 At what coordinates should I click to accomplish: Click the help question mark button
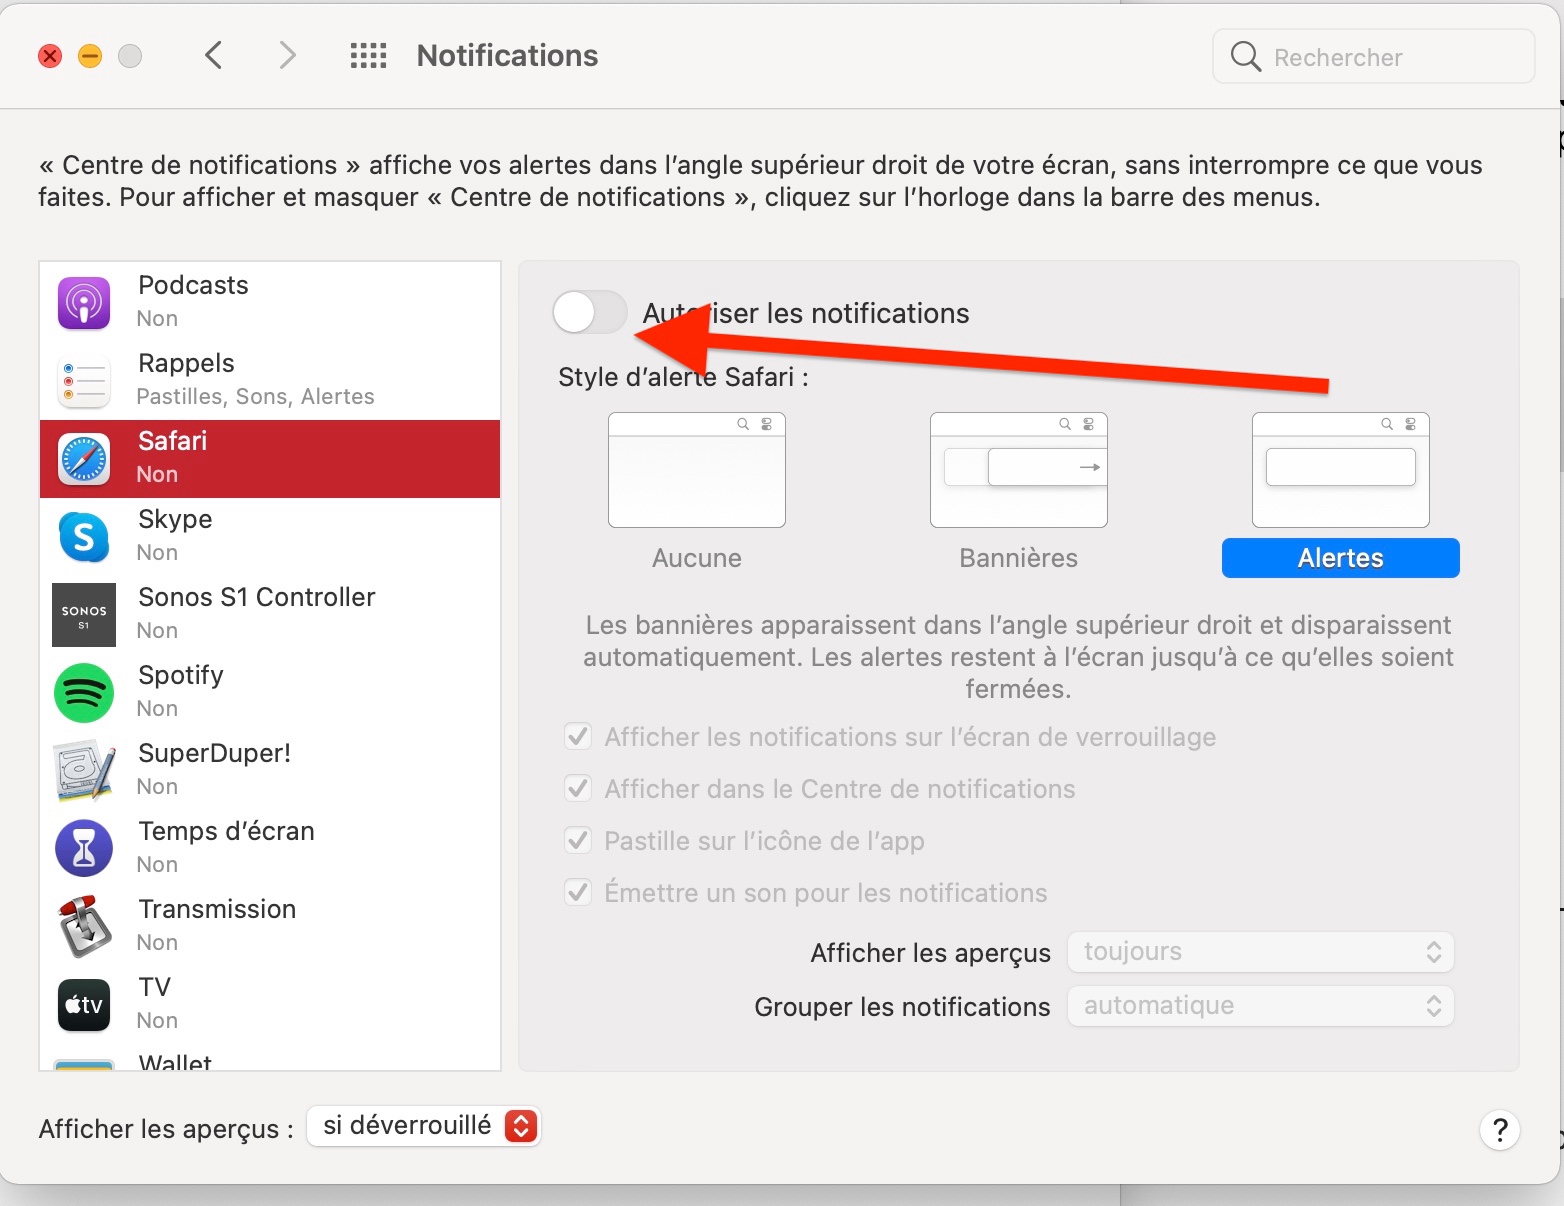(x=1499, y=1130)
